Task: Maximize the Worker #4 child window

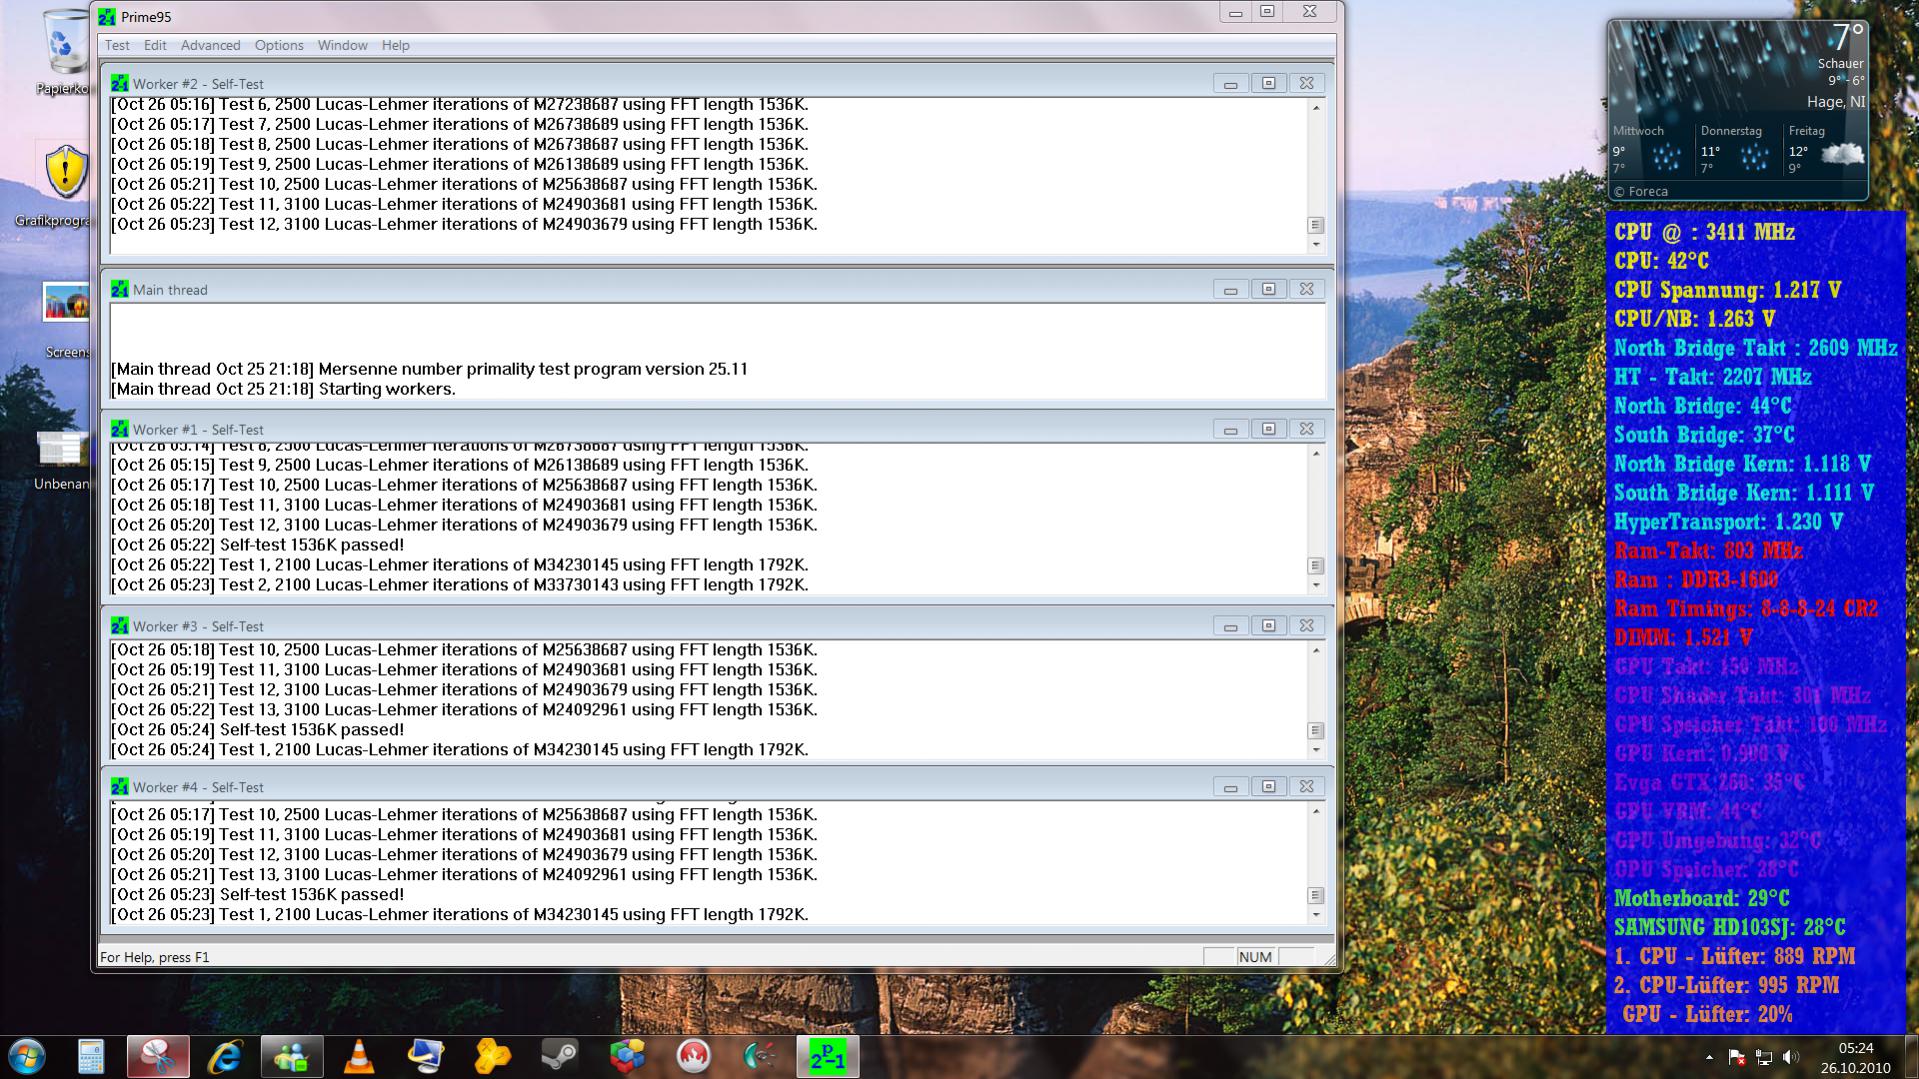Action: [x=1269, y=787]
